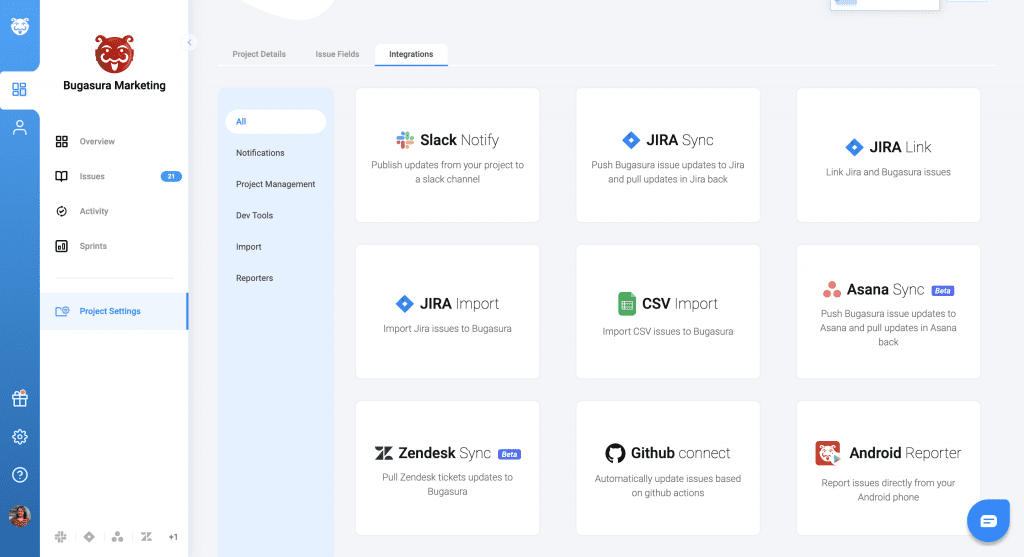Show the +1 more integrations
The height and width of the screenshot is (557, 1024).
tap(173, 537)
